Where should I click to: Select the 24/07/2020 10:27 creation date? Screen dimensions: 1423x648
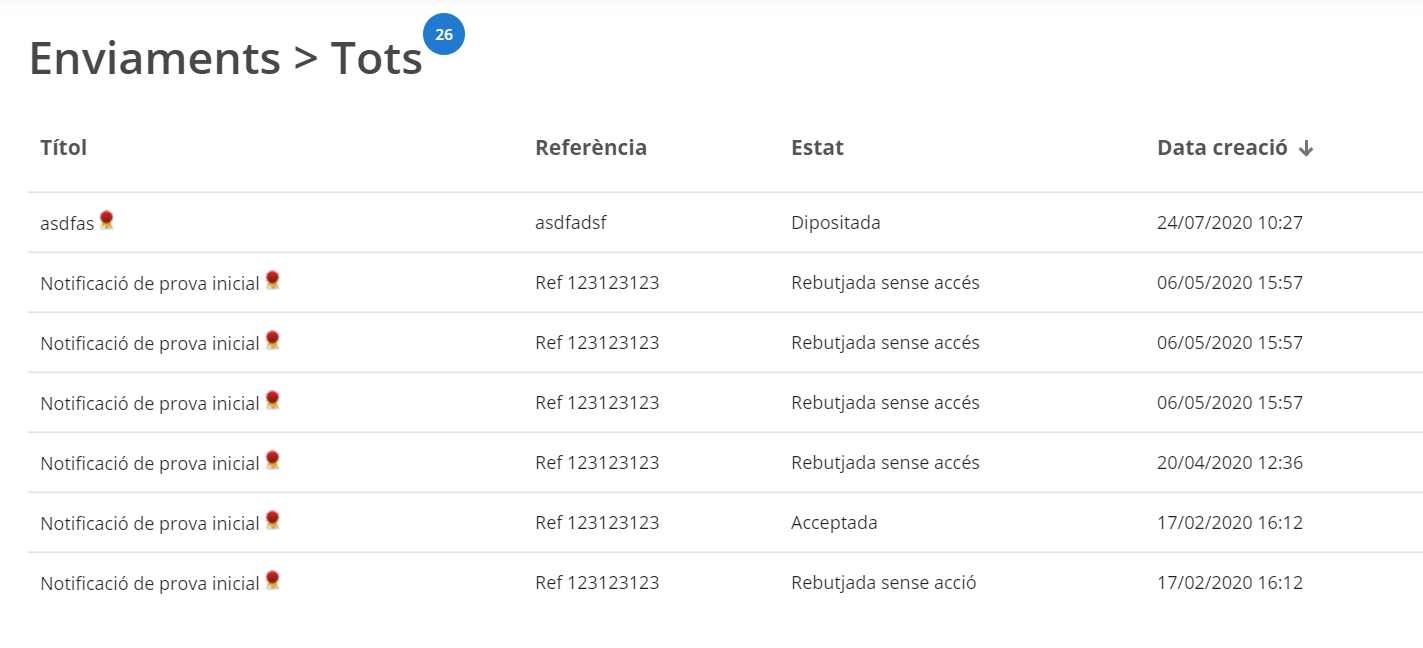click(x=1230, y=222)
